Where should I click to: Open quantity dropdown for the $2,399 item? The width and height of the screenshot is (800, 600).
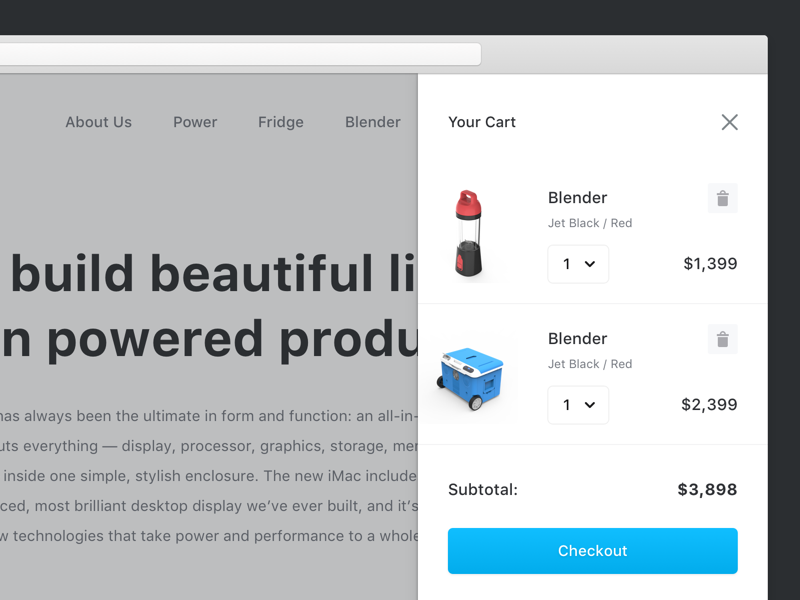(578, 405)
